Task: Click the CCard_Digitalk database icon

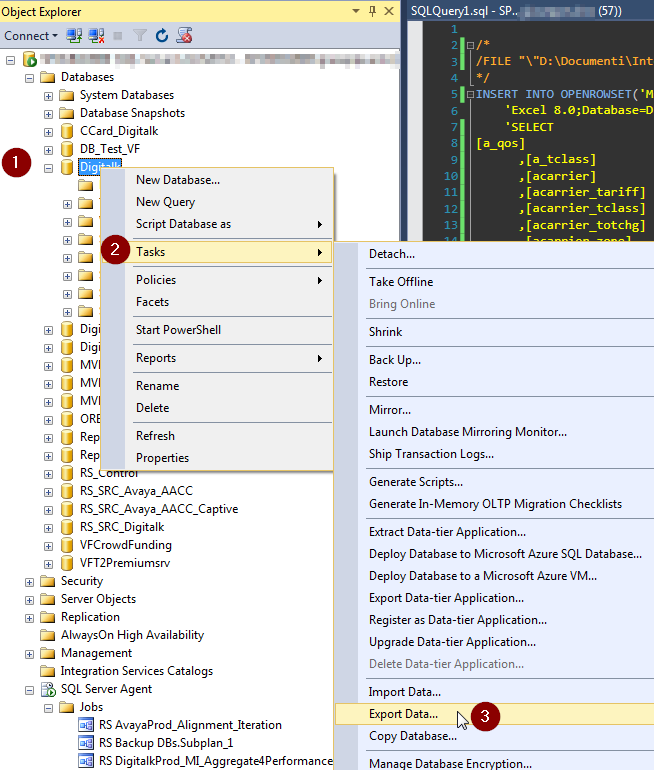Action: pos(67,131)
